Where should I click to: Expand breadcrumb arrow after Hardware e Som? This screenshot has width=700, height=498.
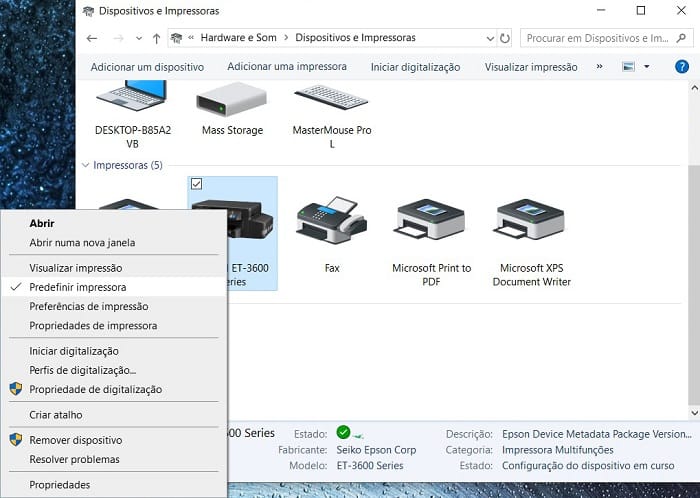(286, 38)
